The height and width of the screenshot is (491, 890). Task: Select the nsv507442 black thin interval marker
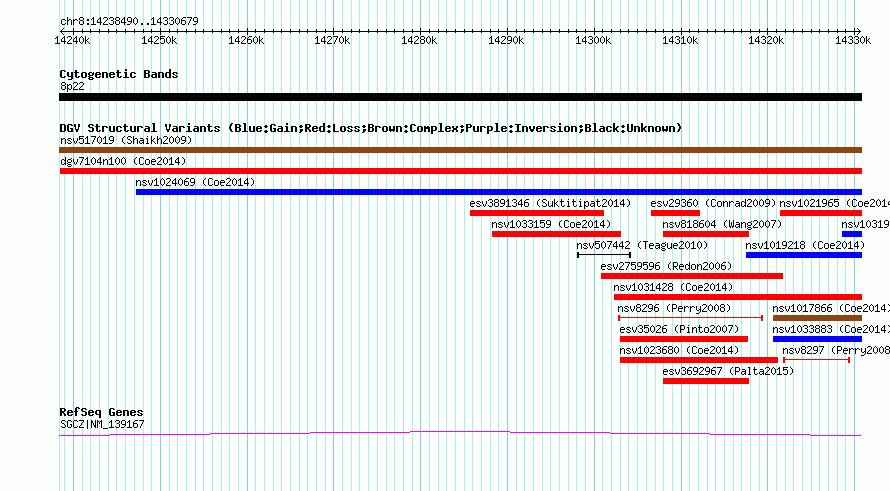coord(604,255)
